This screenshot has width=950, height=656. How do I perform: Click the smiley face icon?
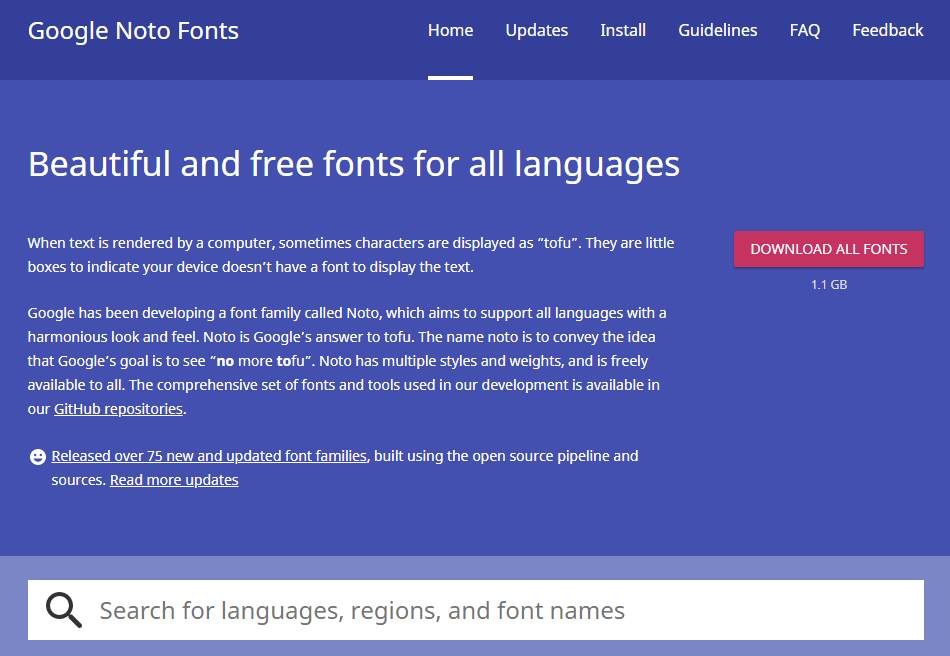click(x=38, y=457)
